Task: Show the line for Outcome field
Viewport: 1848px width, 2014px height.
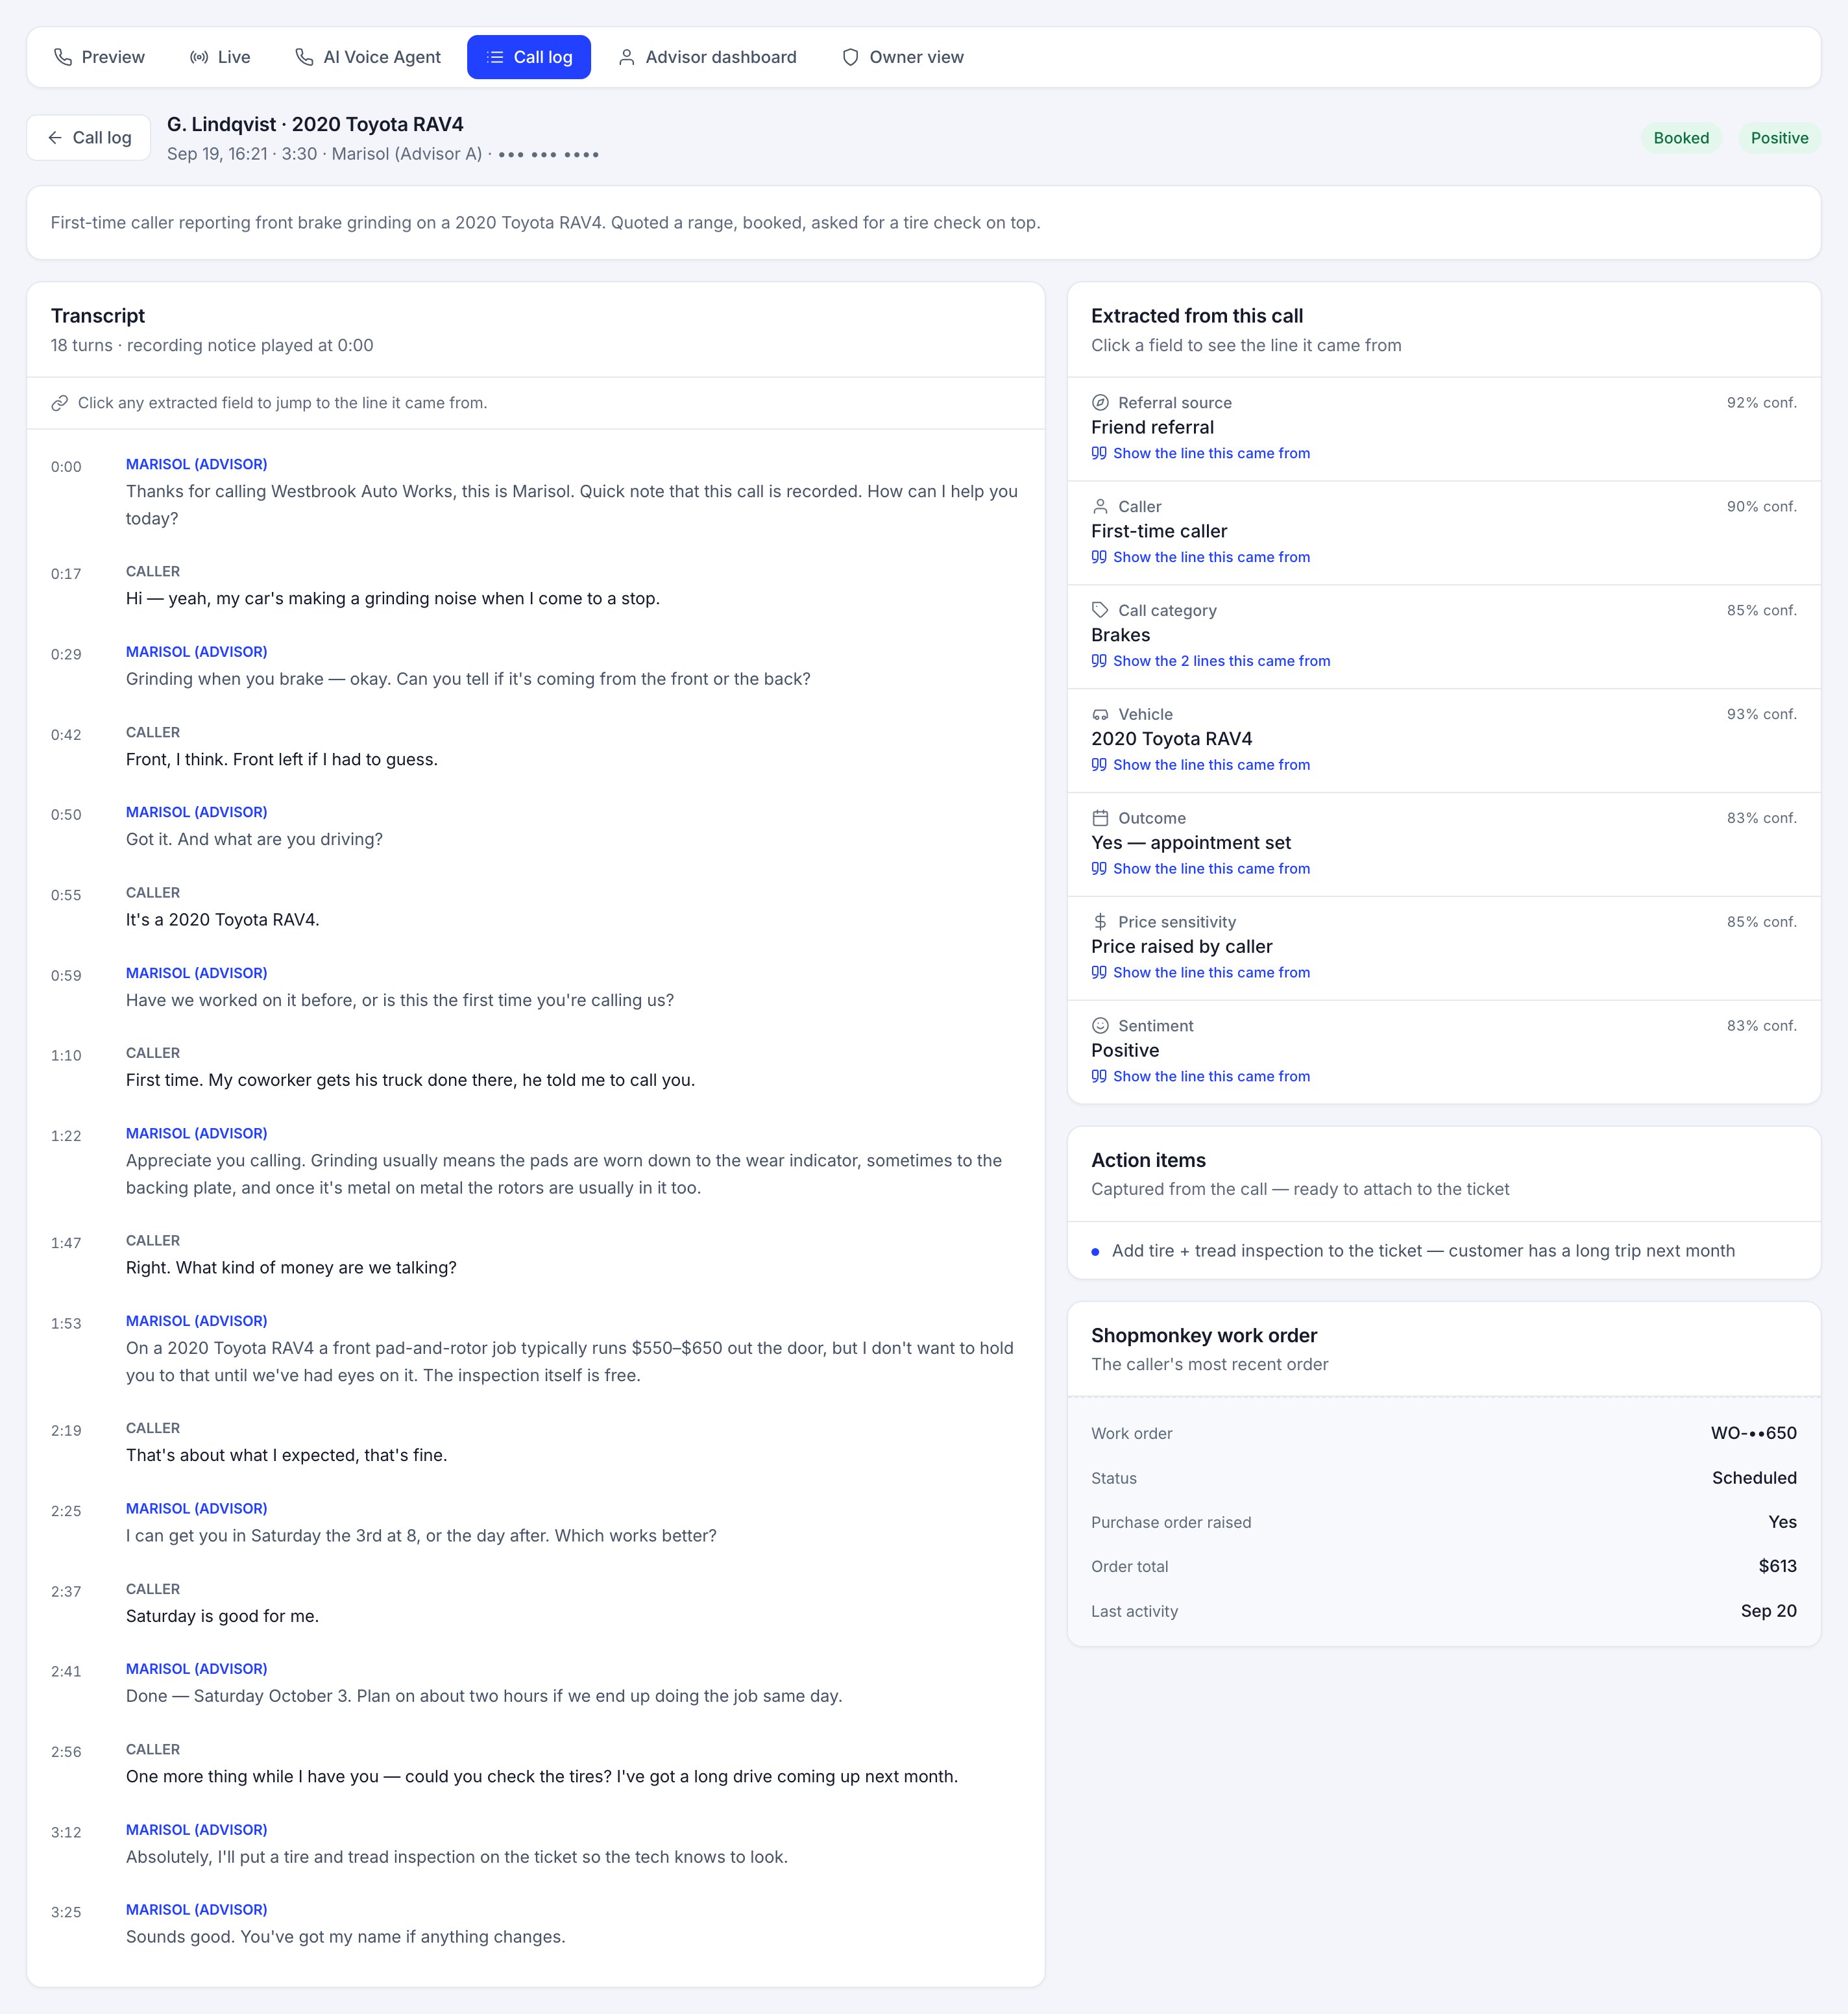Action: click(x=1201, y=869)
